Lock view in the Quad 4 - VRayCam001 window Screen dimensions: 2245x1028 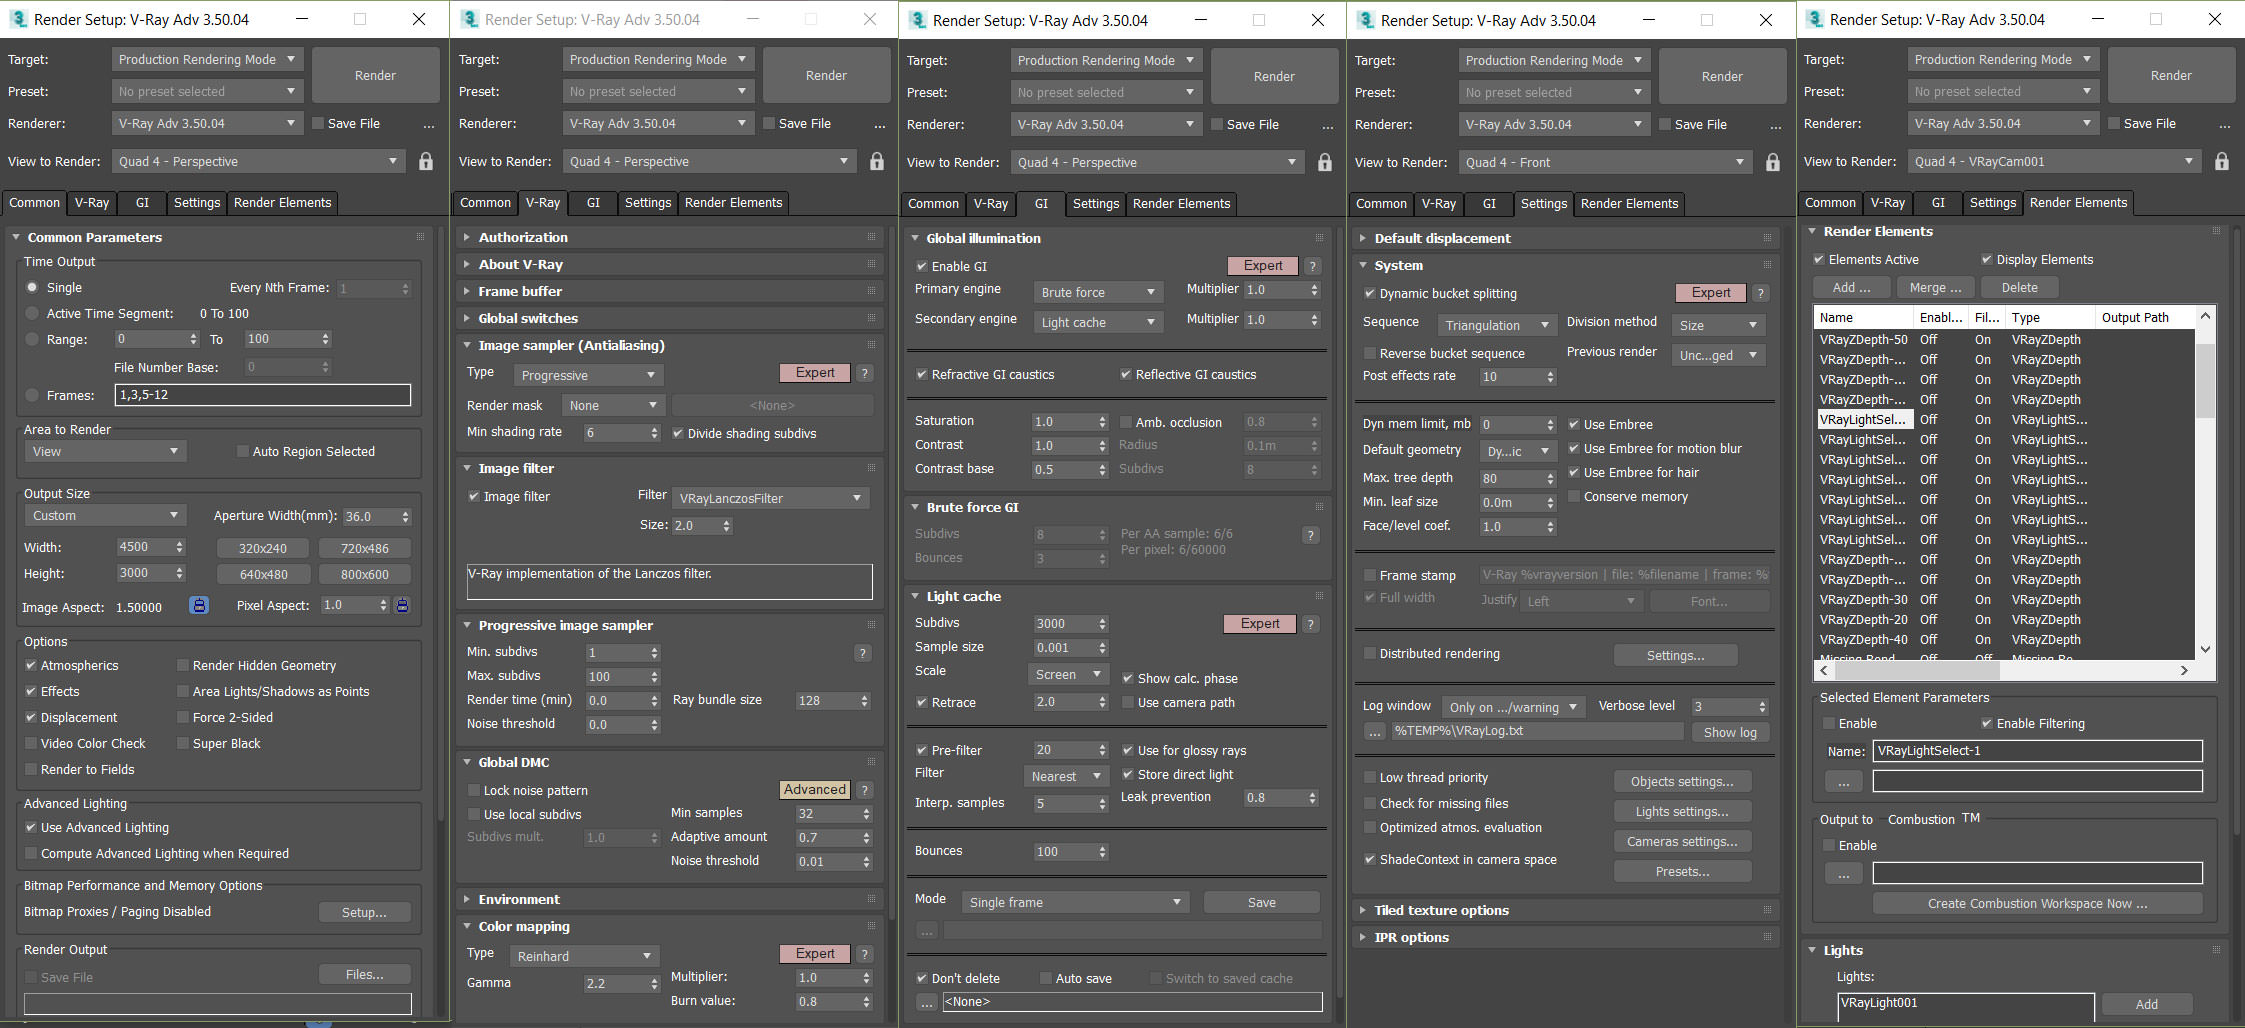point(2221,161)
